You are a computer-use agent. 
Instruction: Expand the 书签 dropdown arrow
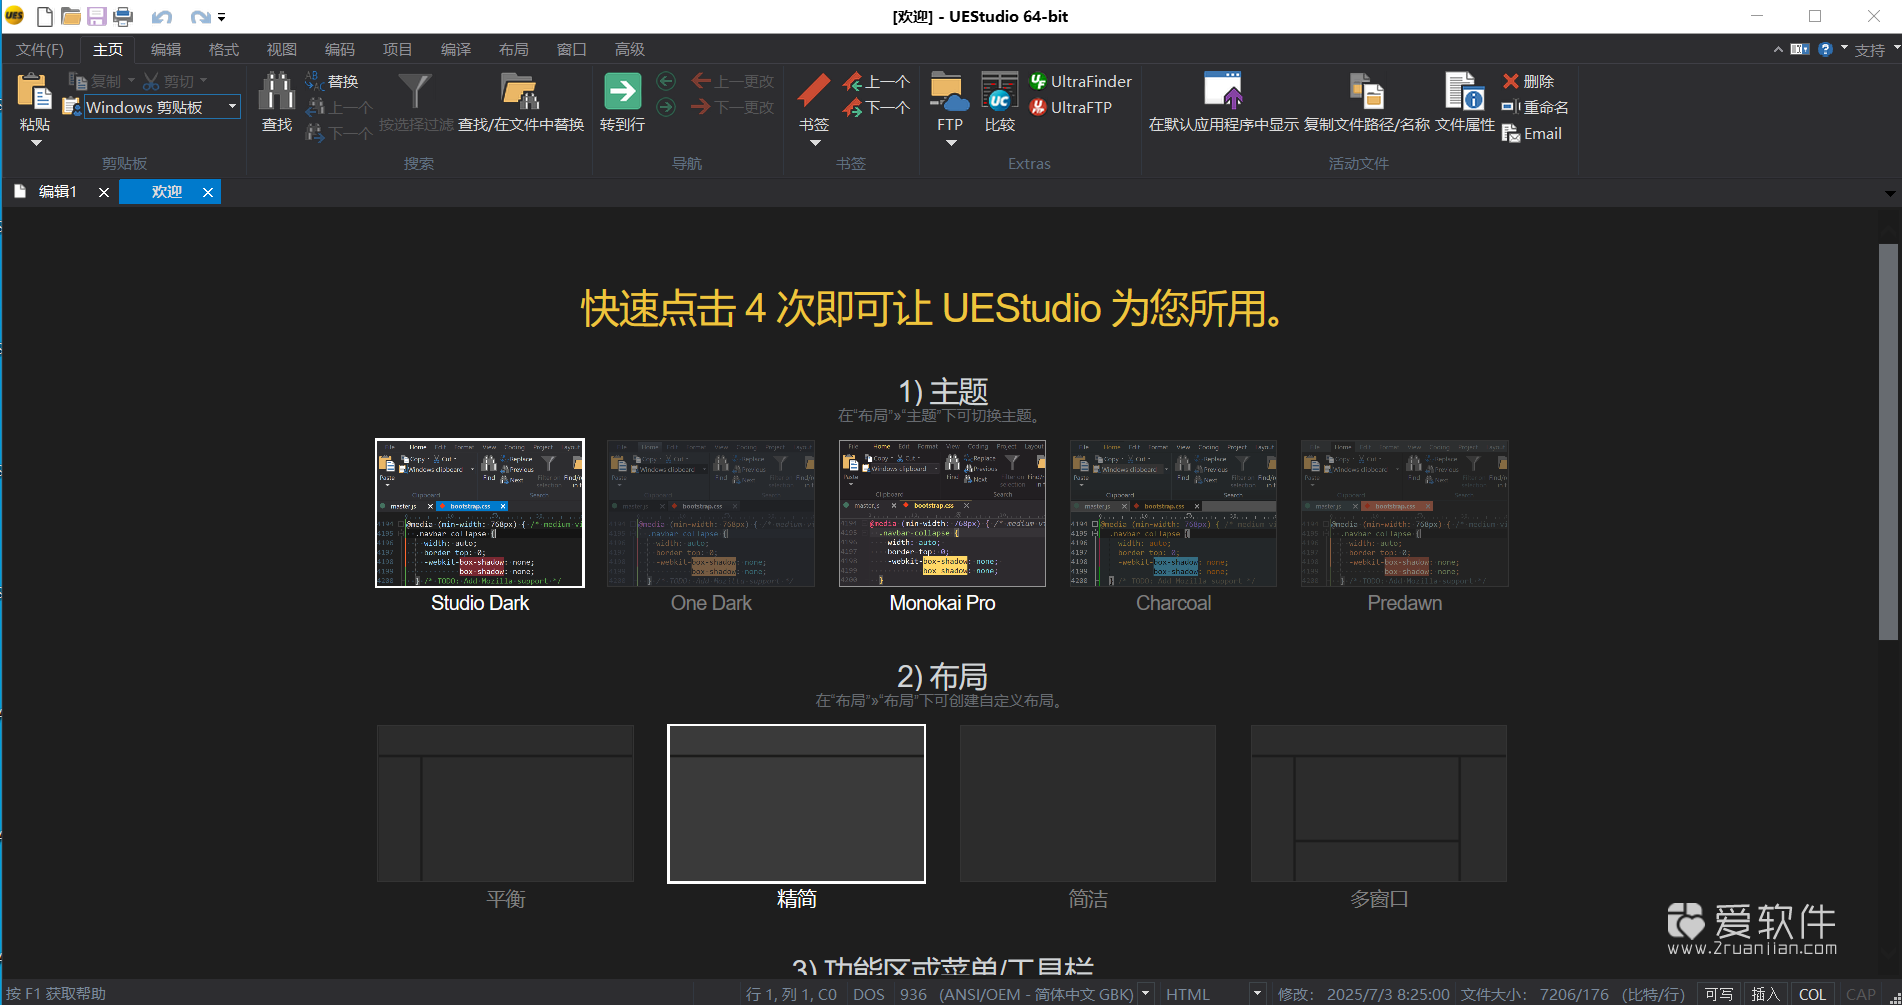point(815,143)
